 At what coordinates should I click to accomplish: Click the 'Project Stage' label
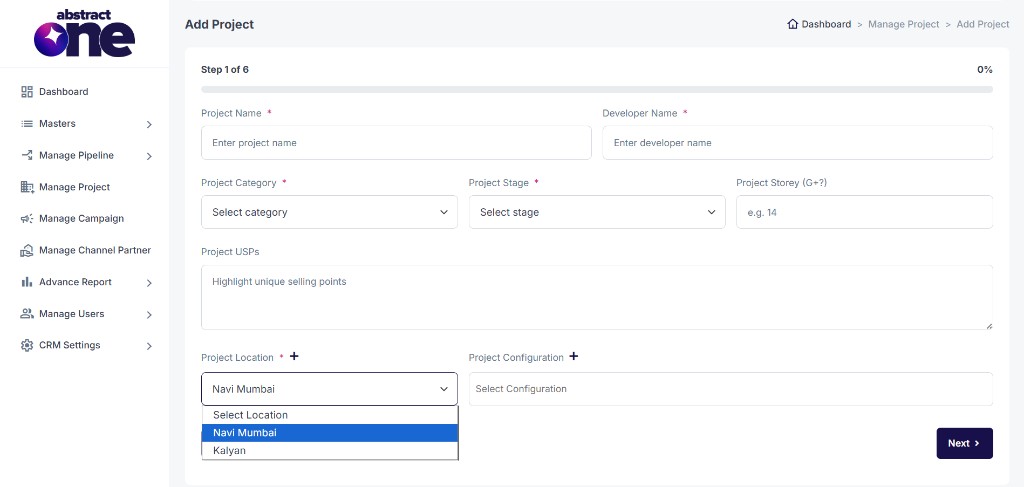pyautogui.click(x=498, y=183)
